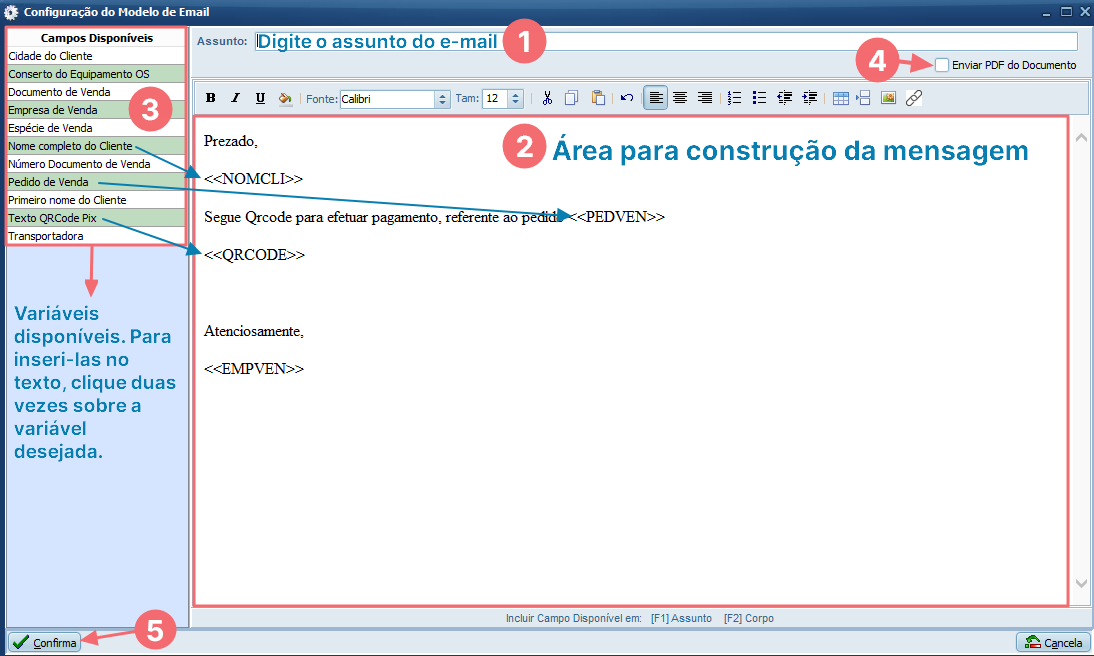Select Nome completo do Cliente field
The height and width of the screenshot is (656, 1094).
click(x=96, y=146)
